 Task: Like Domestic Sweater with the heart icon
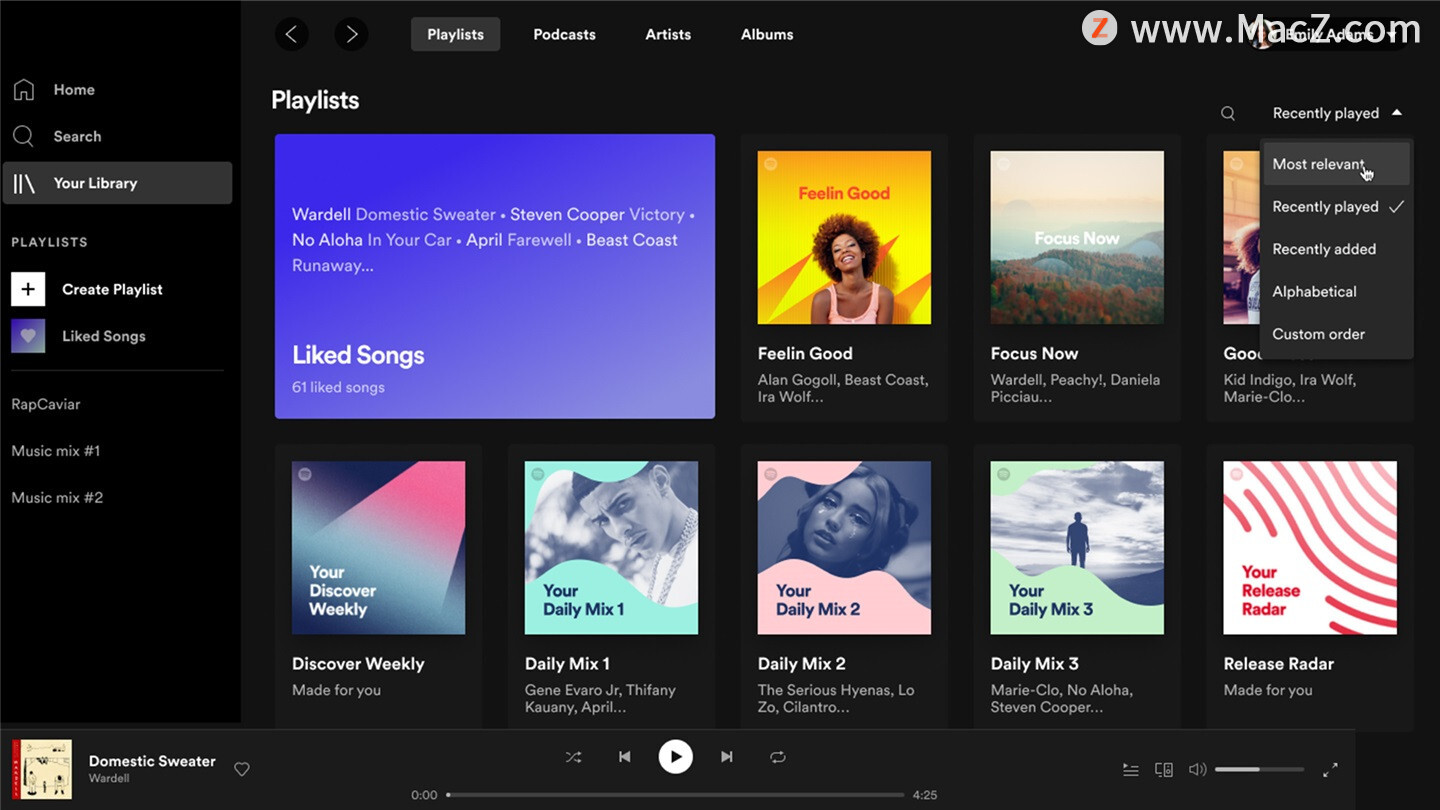click(x=242, y=769)
